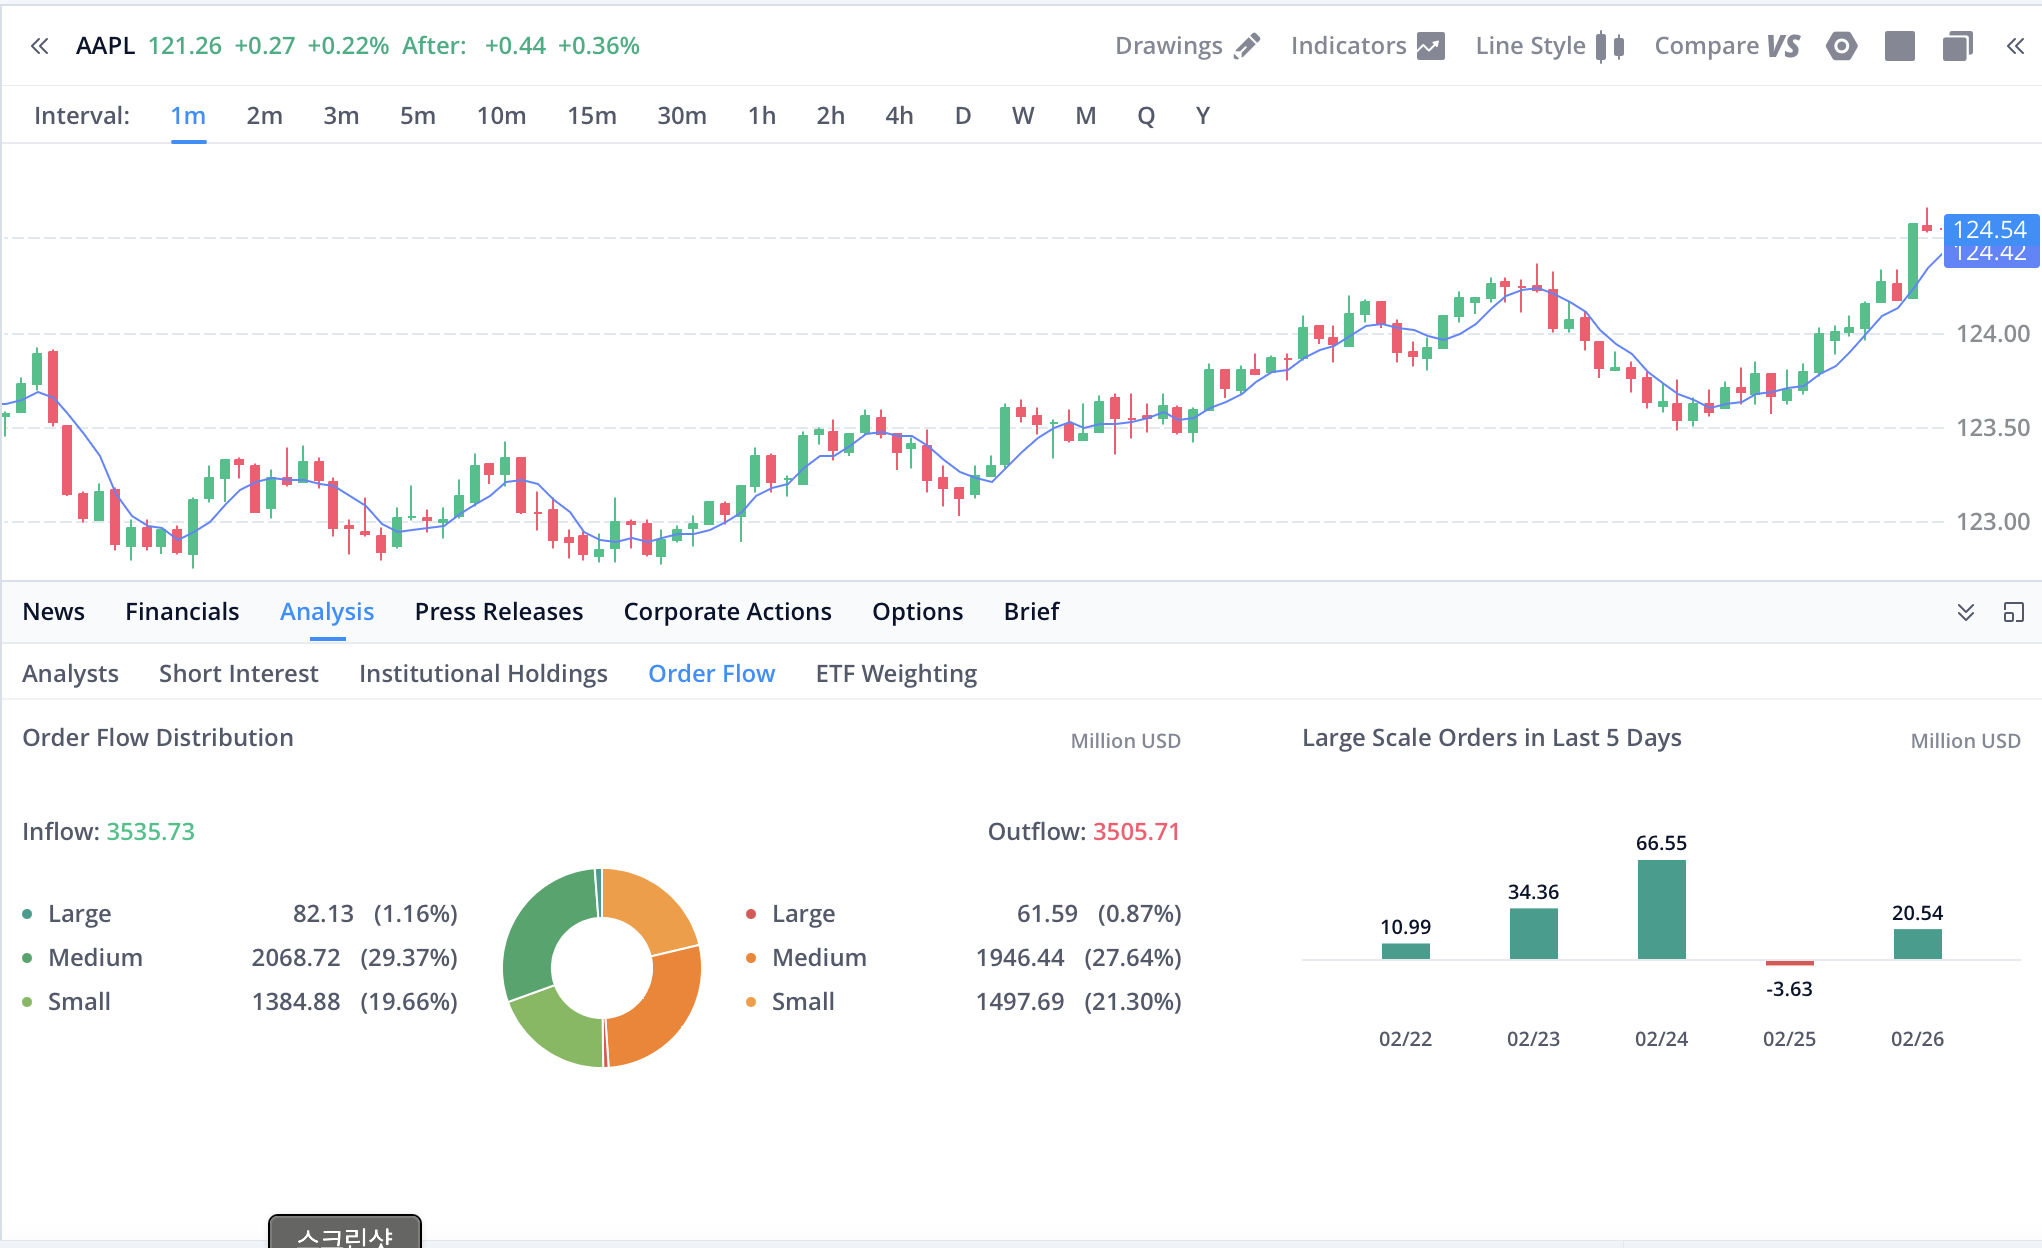This screenshot has width=2042, height=1248.
Task: Show Institutional Holdings sub-tab
Action: 483,674
